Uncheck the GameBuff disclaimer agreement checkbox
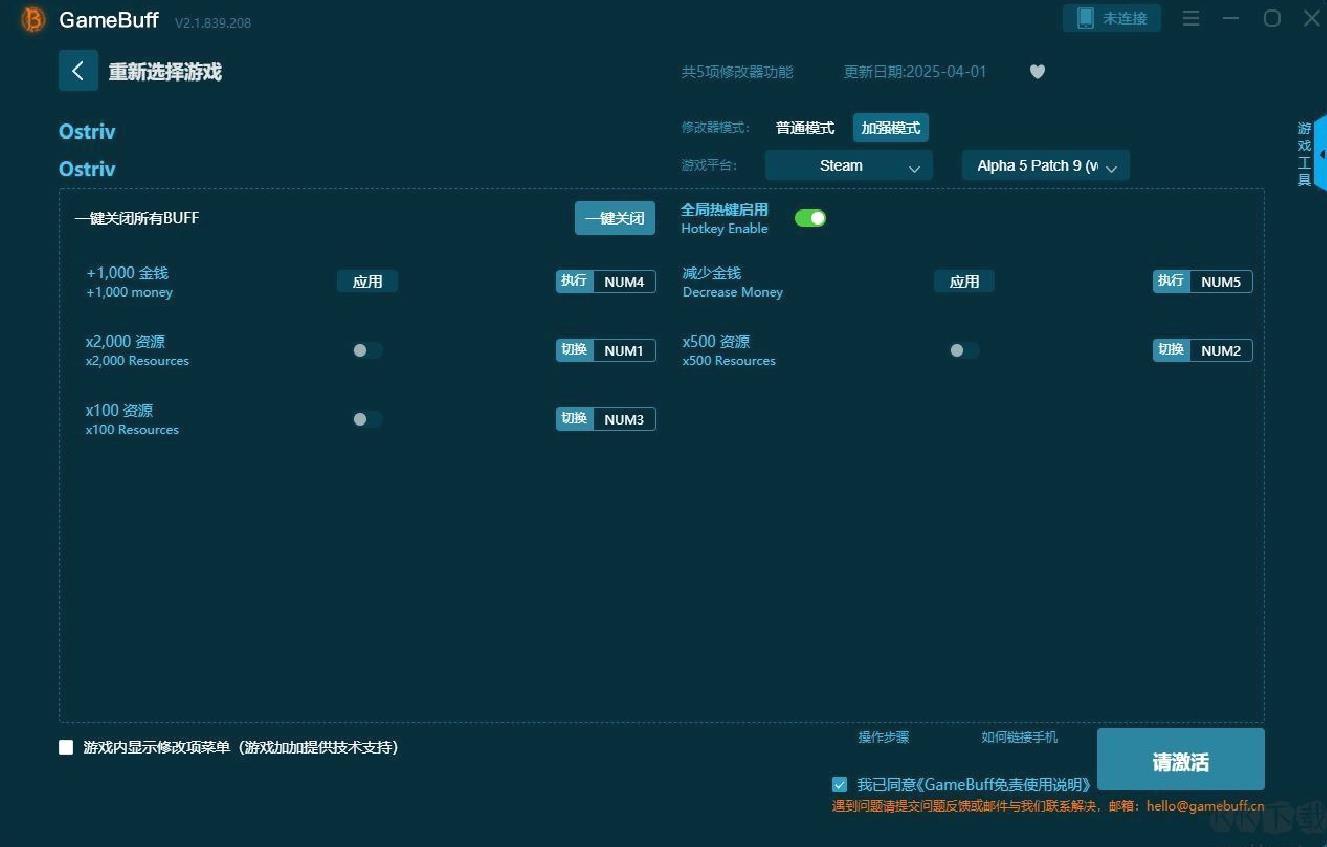The width and height of the screenshot is (1327, 847). [x=839, y=784]
